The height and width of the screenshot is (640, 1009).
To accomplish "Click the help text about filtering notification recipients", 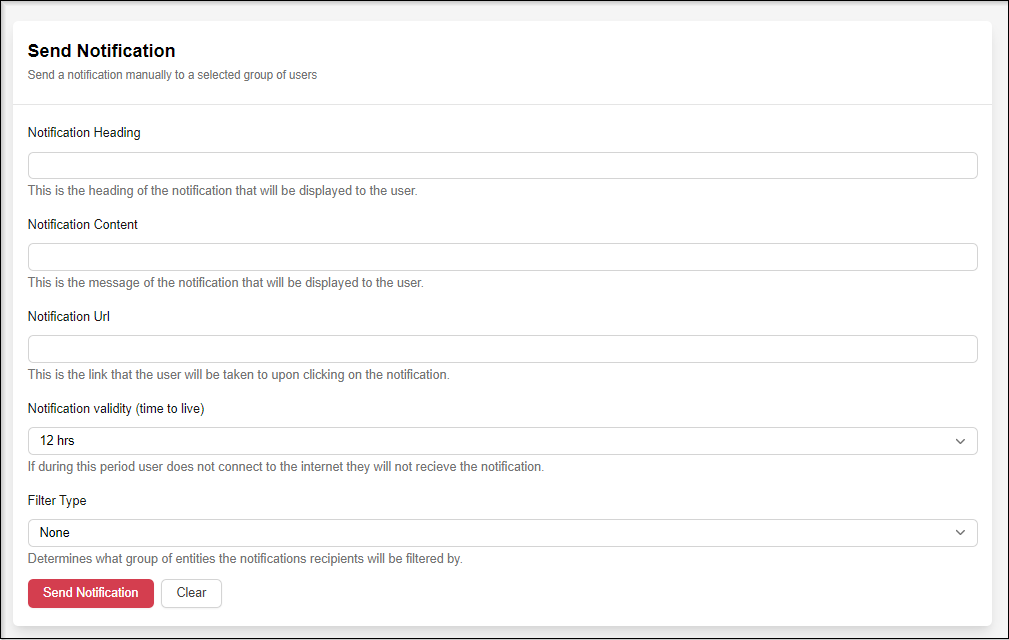I will 245,558.
